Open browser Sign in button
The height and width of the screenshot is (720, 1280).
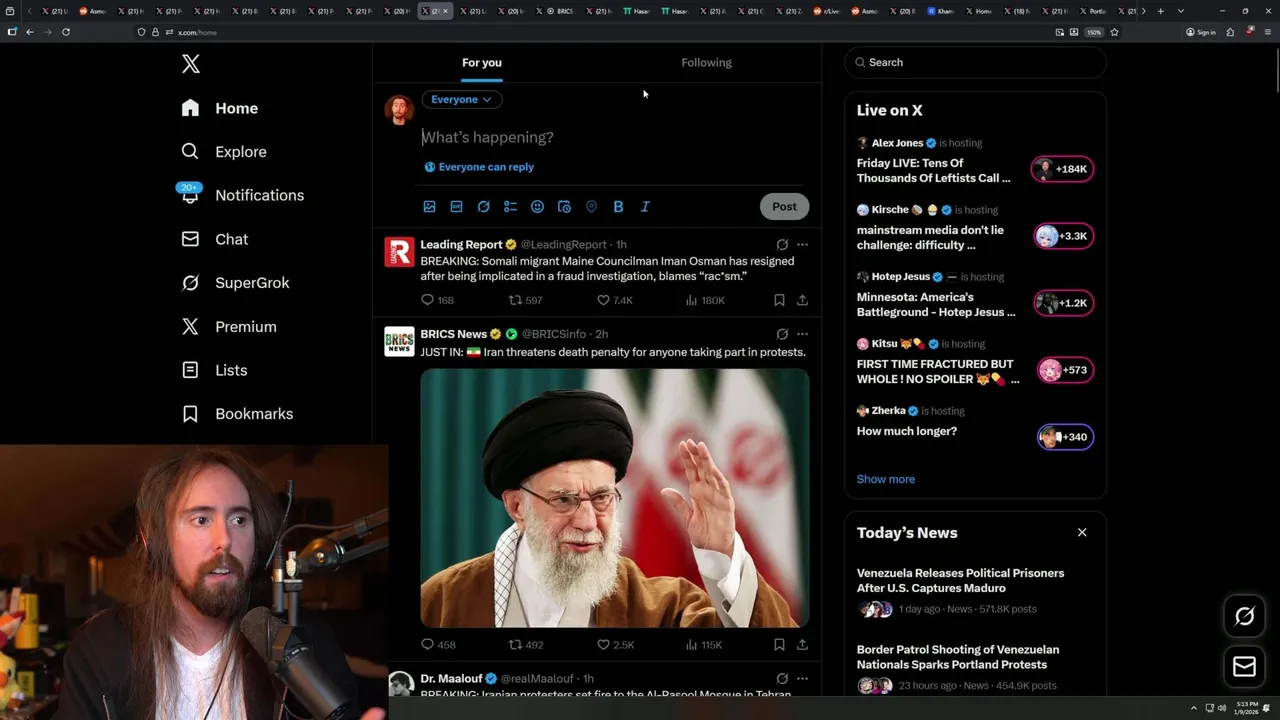coord(1201,32)
